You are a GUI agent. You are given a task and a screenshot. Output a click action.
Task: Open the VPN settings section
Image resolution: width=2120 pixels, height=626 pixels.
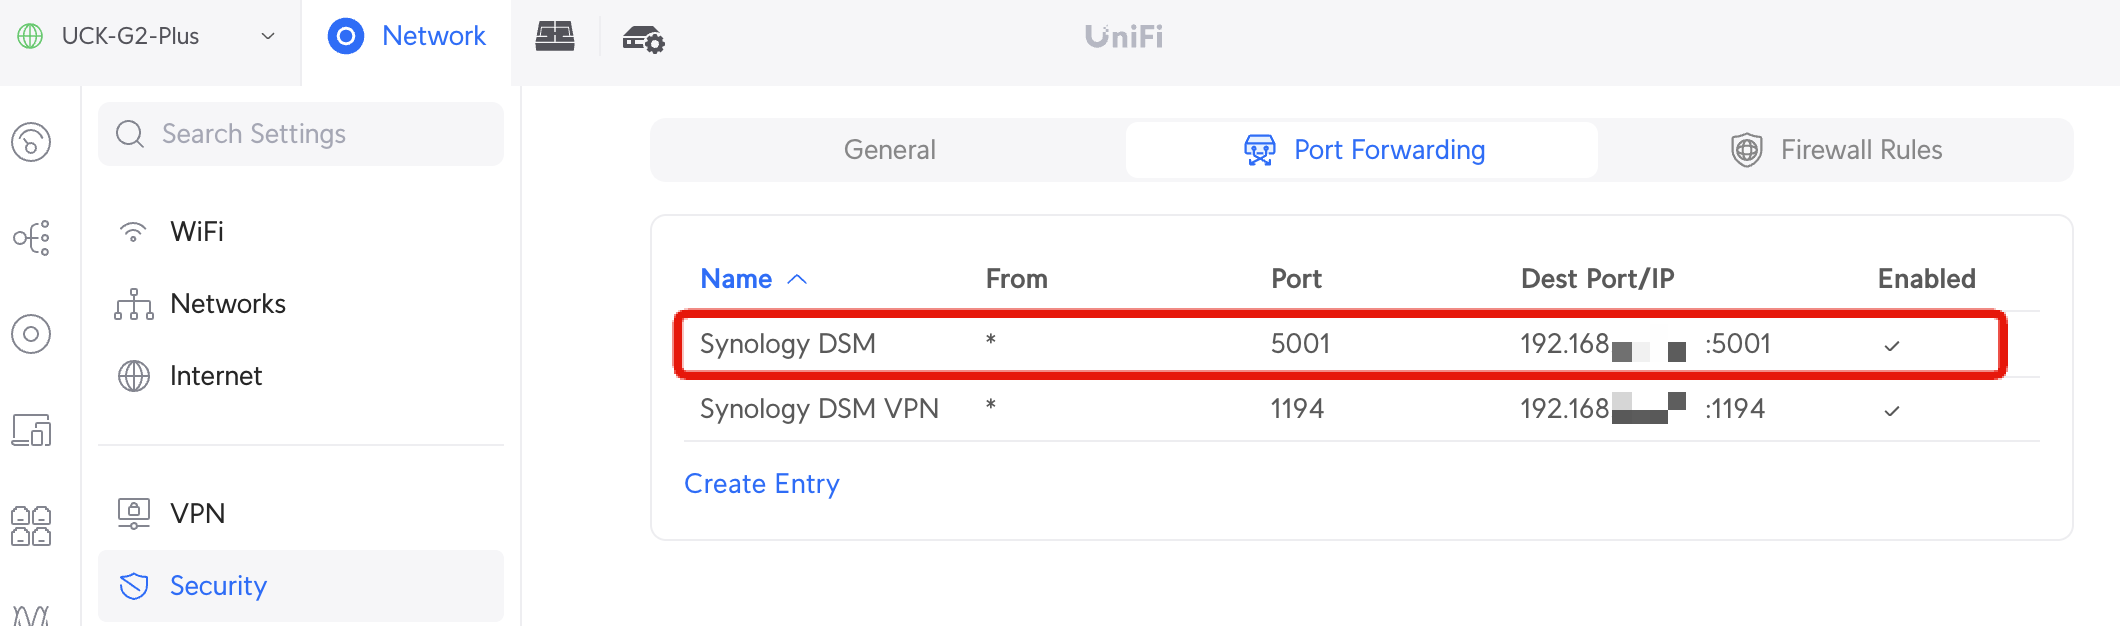197,514
